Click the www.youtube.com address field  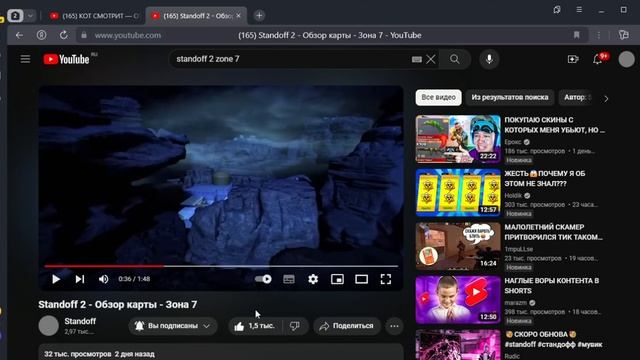(x=128, y=36)
